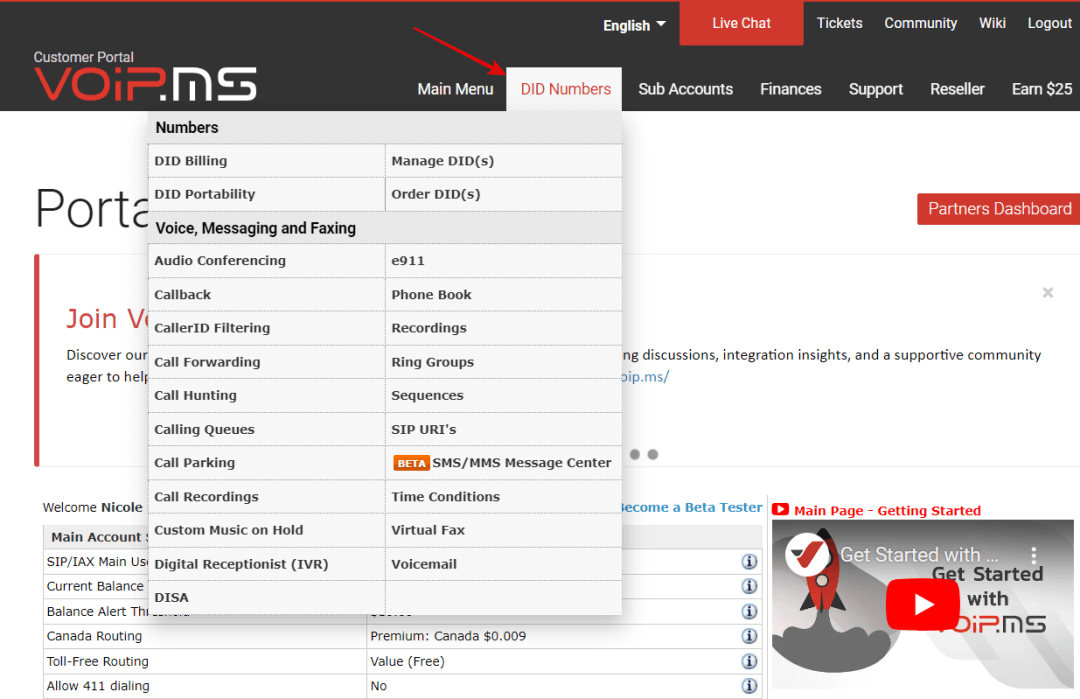Viewport: 1080px width, 699px height.
Task: Open the Sub Accounts menu
Action: pos(685,89)
